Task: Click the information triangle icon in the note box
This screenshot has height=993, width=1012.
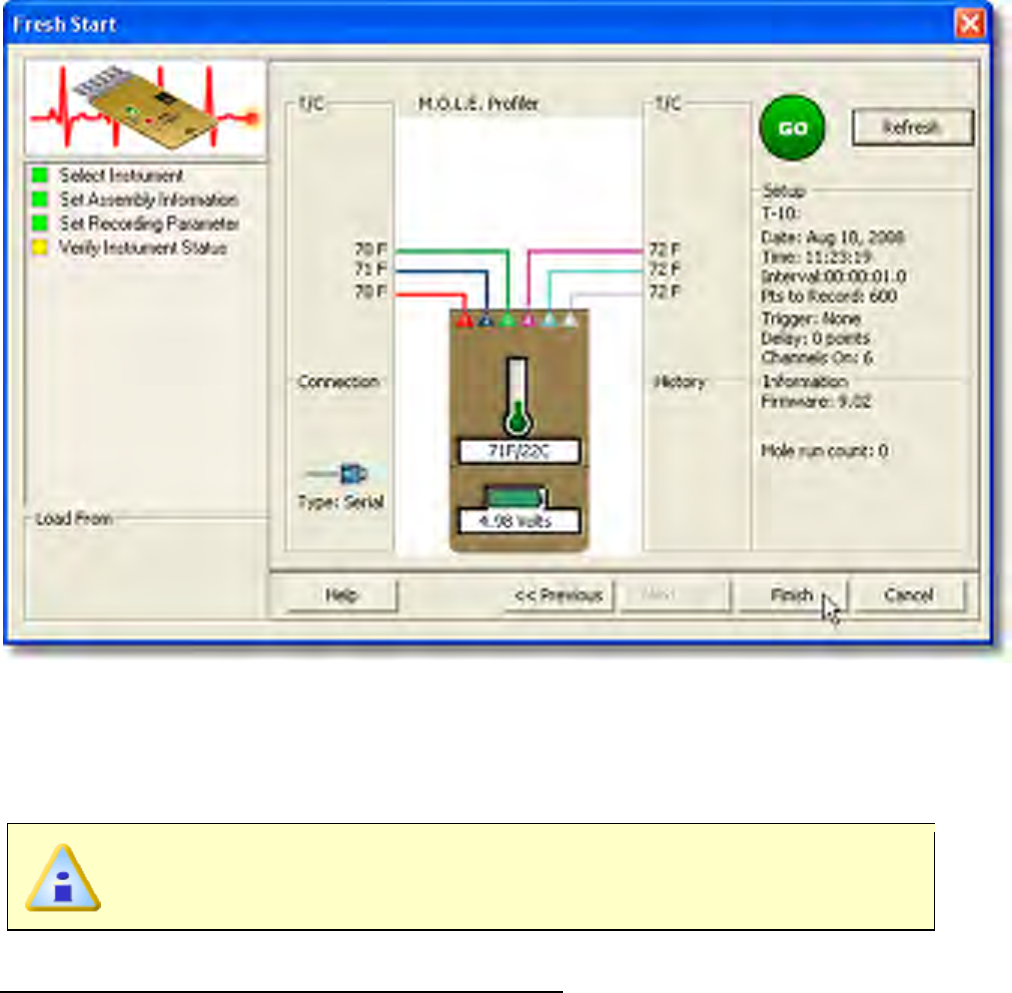Action: click(63, 878)
